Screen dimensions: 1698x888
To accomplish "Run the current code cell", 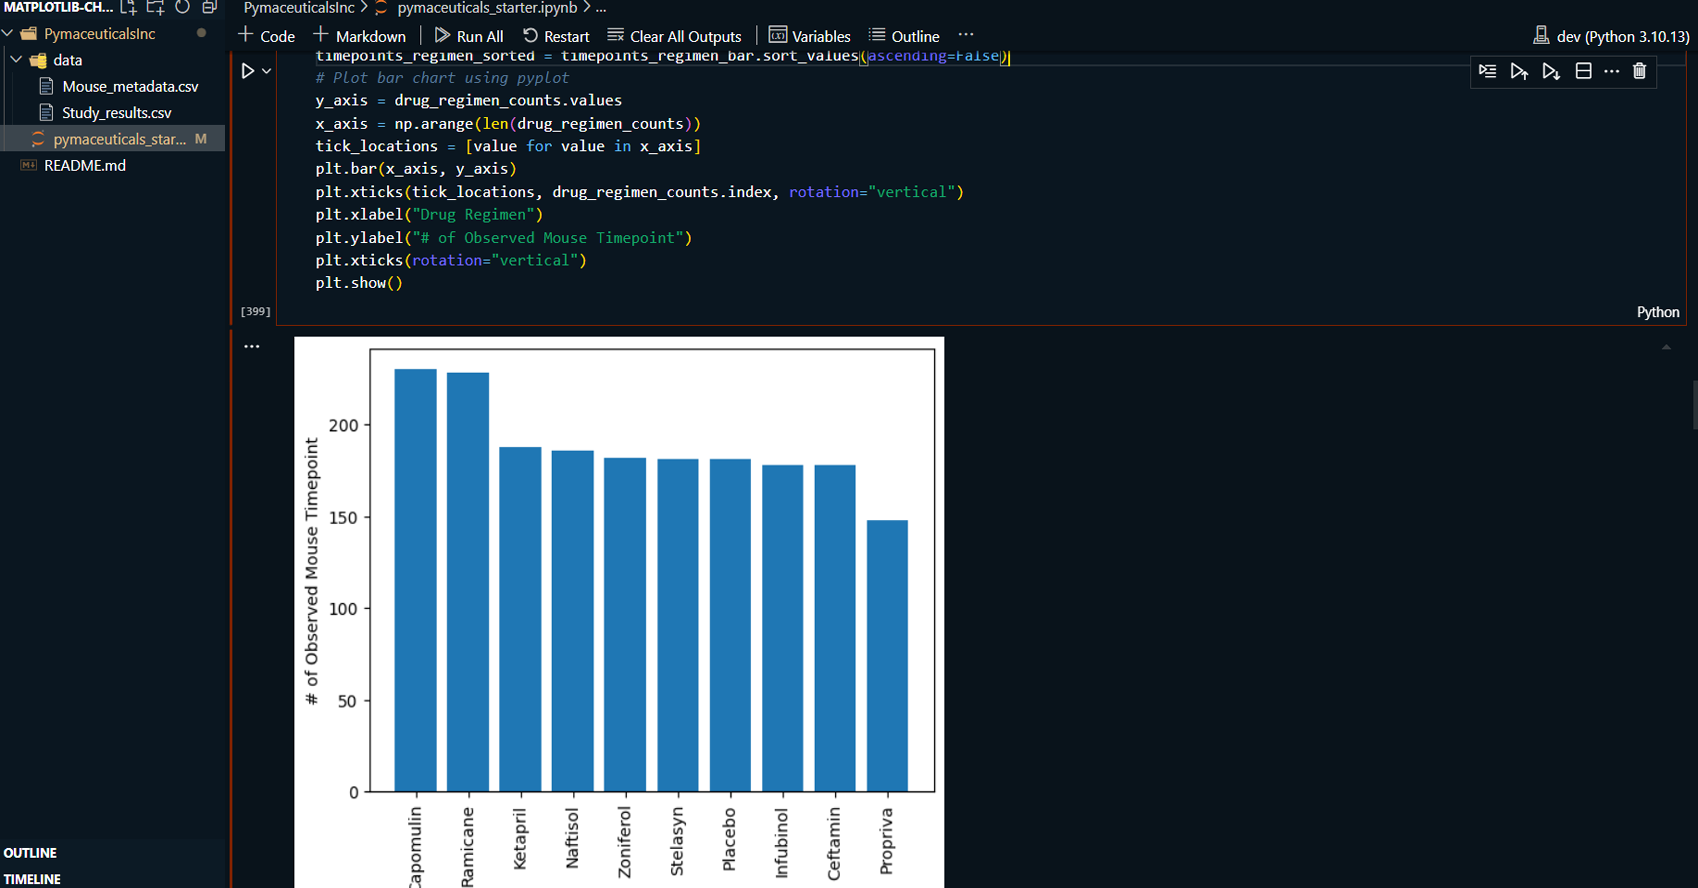I will pos(247,71).
